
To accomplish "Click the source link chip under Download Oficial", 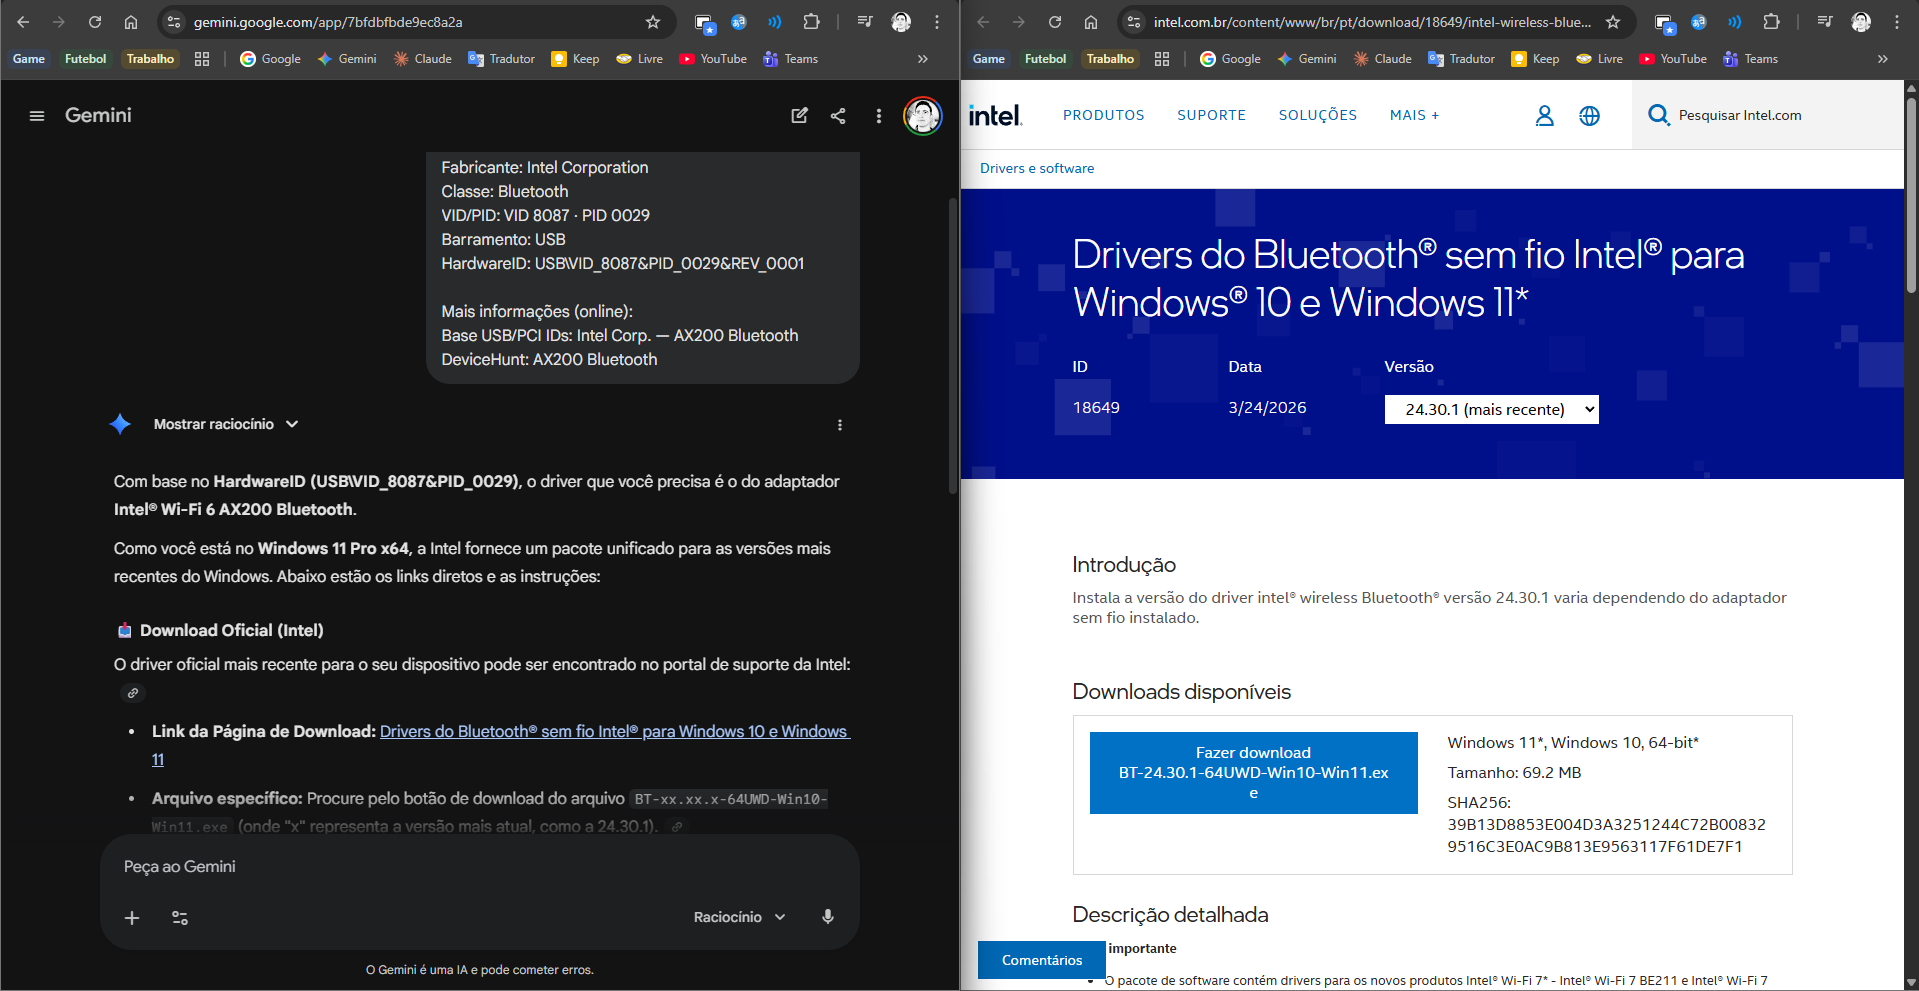I will coord(133,693).
